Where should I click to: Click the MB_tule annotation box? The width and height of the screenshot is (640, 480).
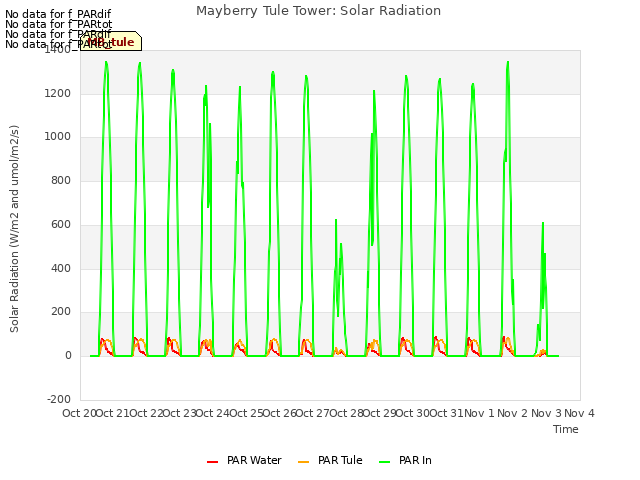(x=111, y=41)
